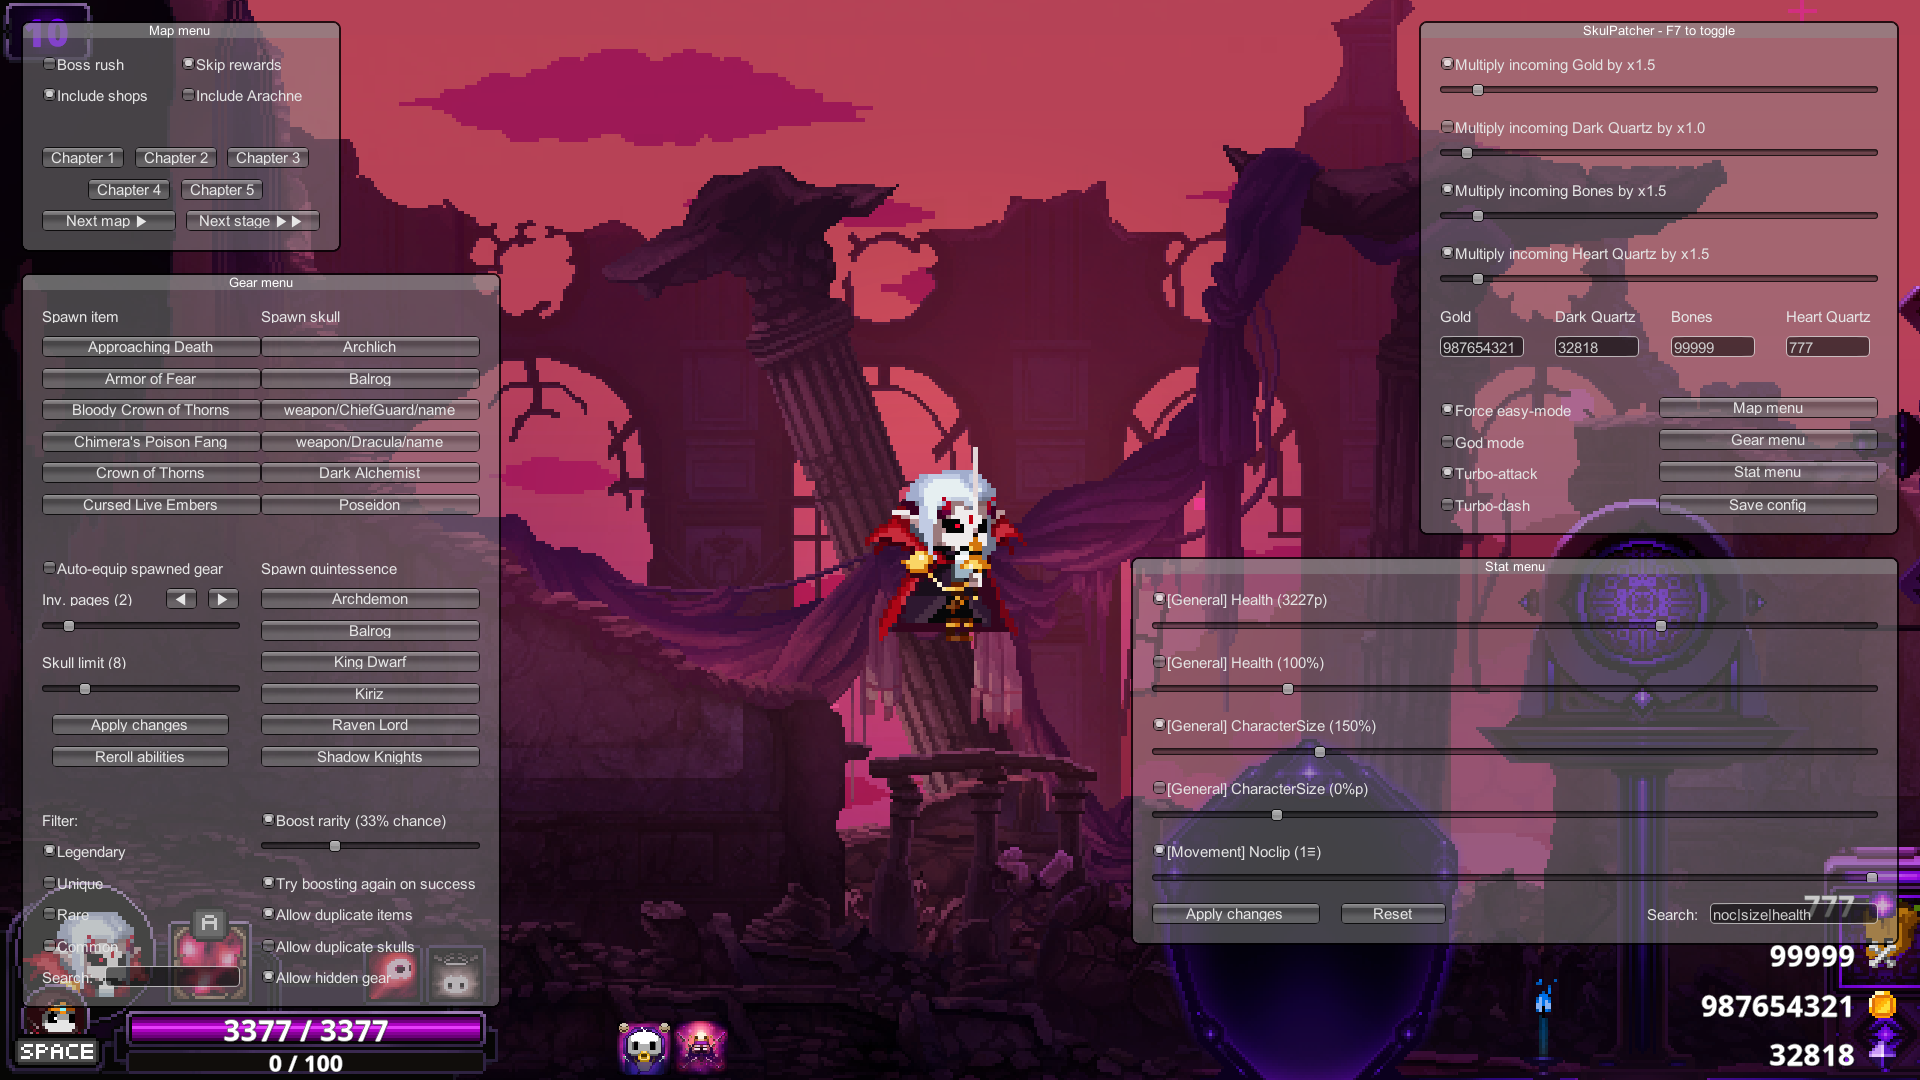Spawn the Crown of Thorns item
The height and width of the screenshot is (1080, 1920).
pyautogui.click(x=150, y=473)
